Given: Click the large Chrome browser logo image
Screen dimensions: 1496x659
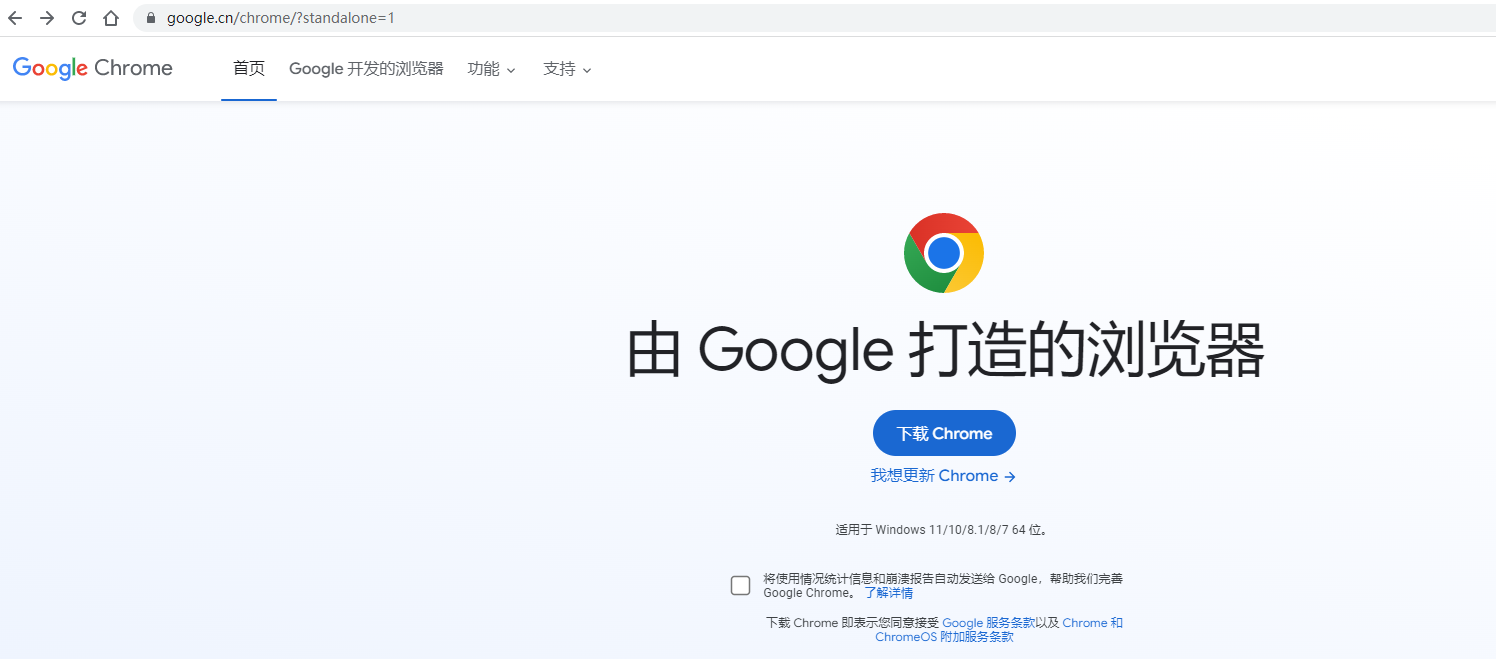Looking at the screenshot, I should click(943, 252).
